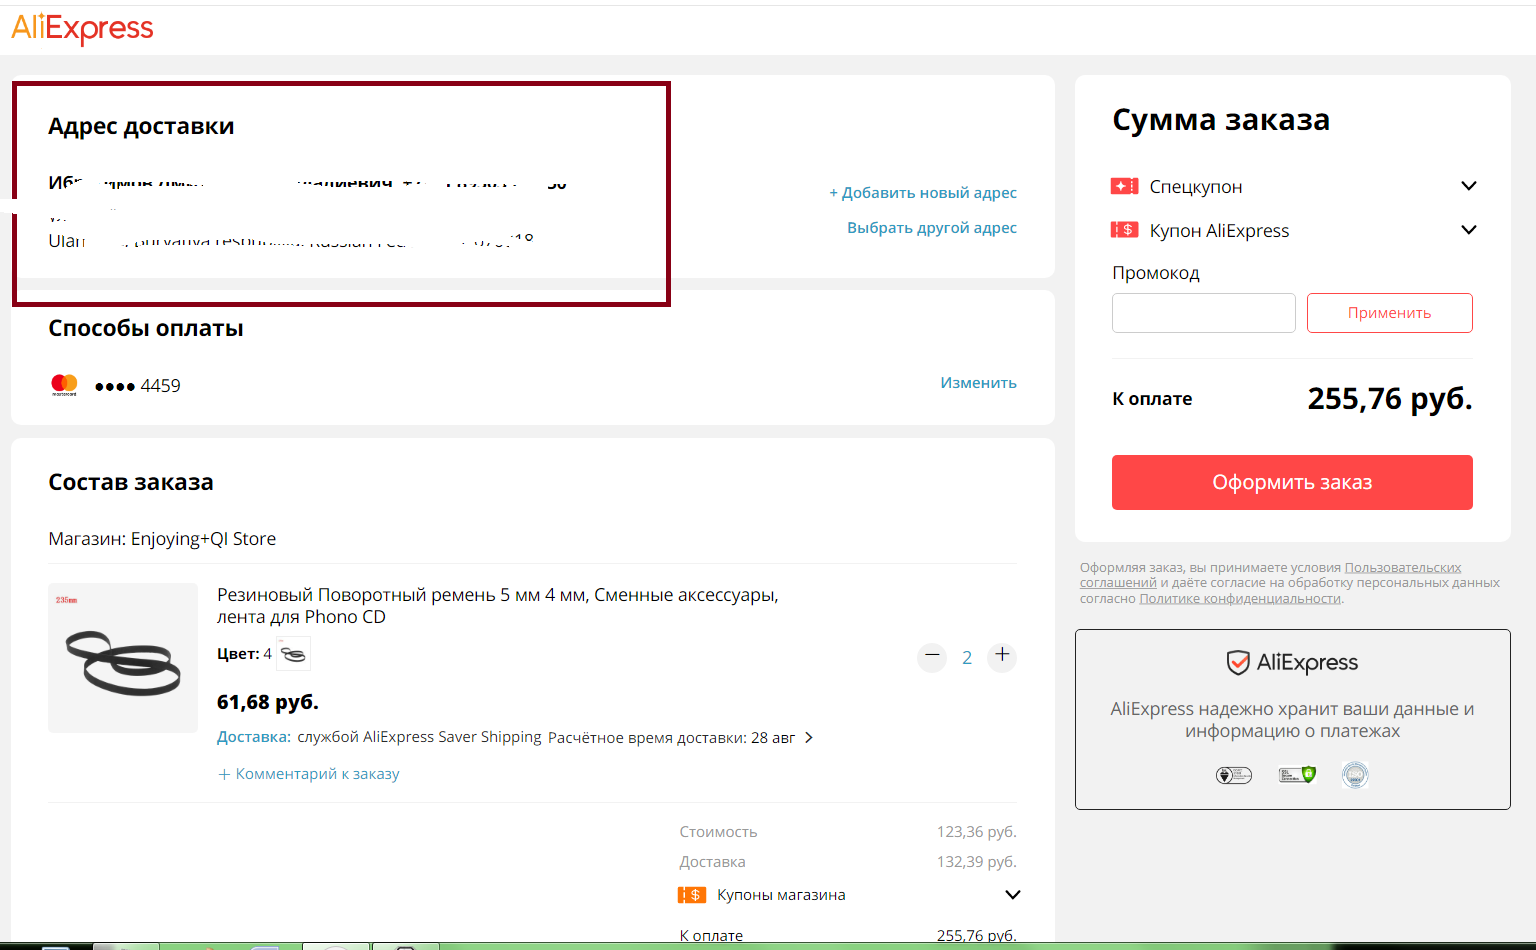1536x950 pixels.
Task: Expand the Купоны магазина section
Action: tap(1012, 895)
